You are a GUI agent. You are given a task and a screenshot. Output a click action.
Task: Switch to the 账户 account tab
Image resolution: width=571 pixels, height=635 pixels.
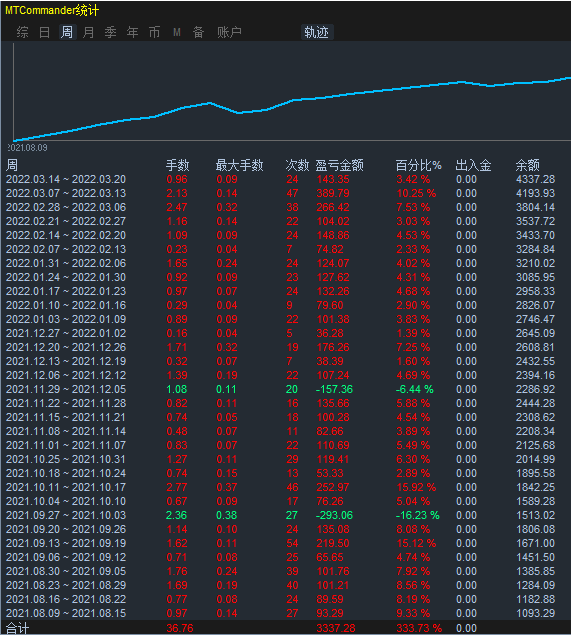coord(229,32)
